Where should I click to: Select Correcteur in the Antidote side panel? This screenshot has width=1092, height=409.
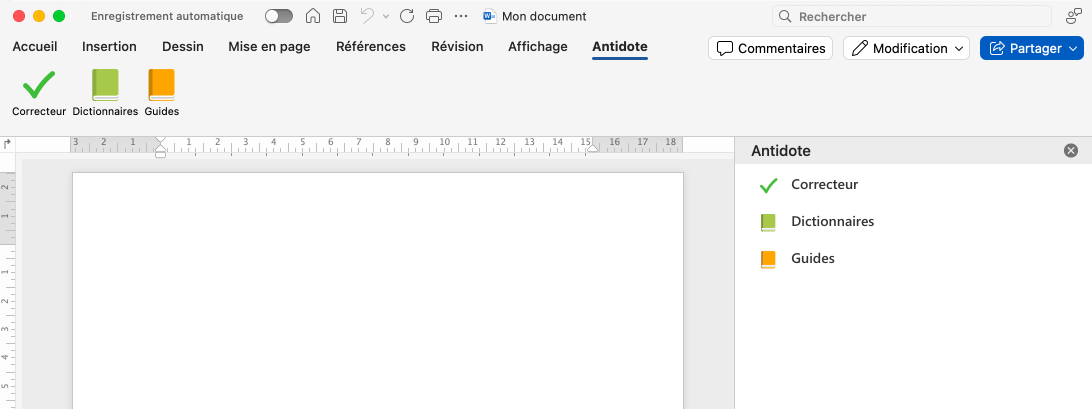(824, 185)
